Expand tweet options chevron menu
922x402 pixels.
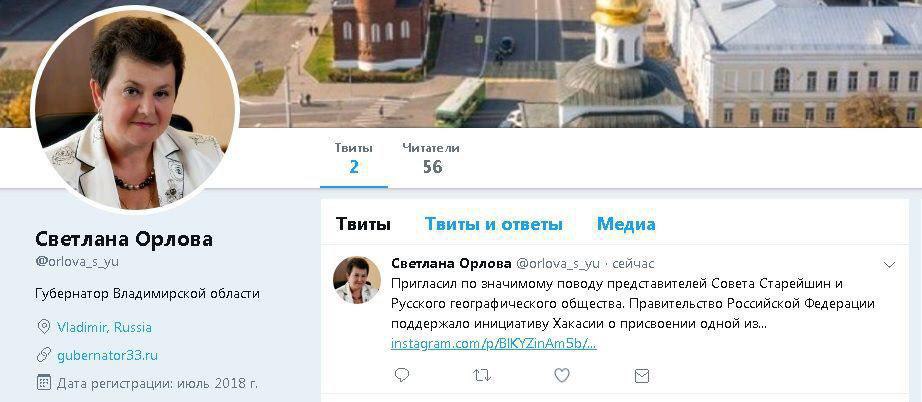pyautogui.click(x=889, y=265)
